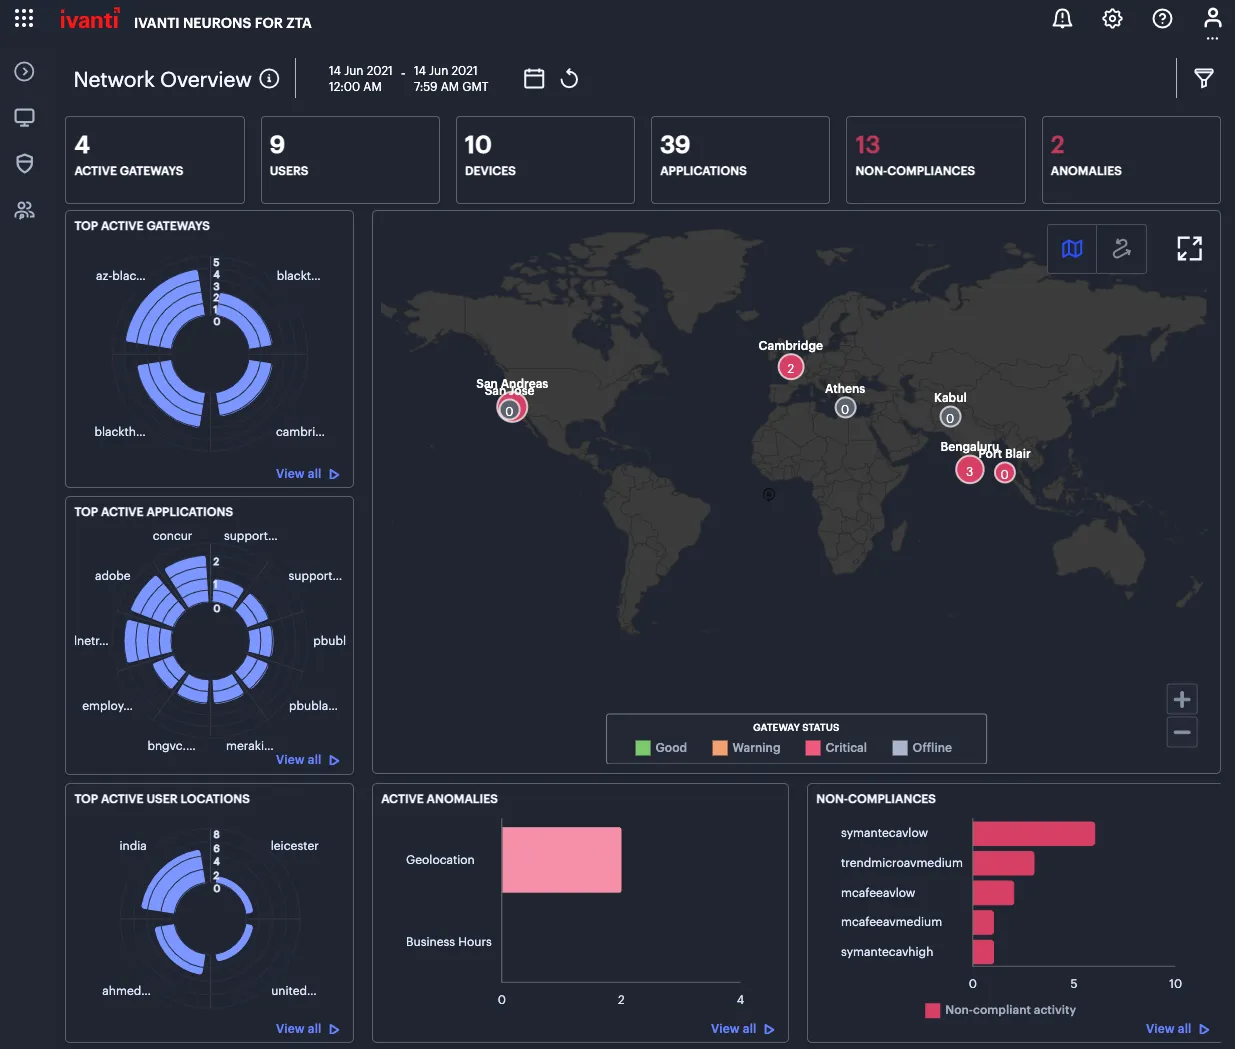Open the Devices summary card
Image resolution: width=1235 pixels, height=1049 pixels.
tap(545, 160)
